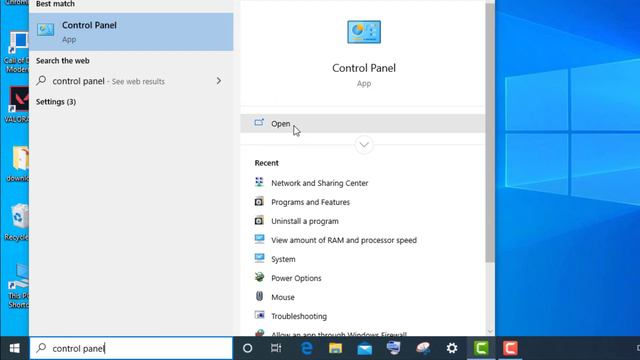This screenshot has width=640, height=360.
Task: Click the Control Panel icon in best match
Action: point(45,29)
